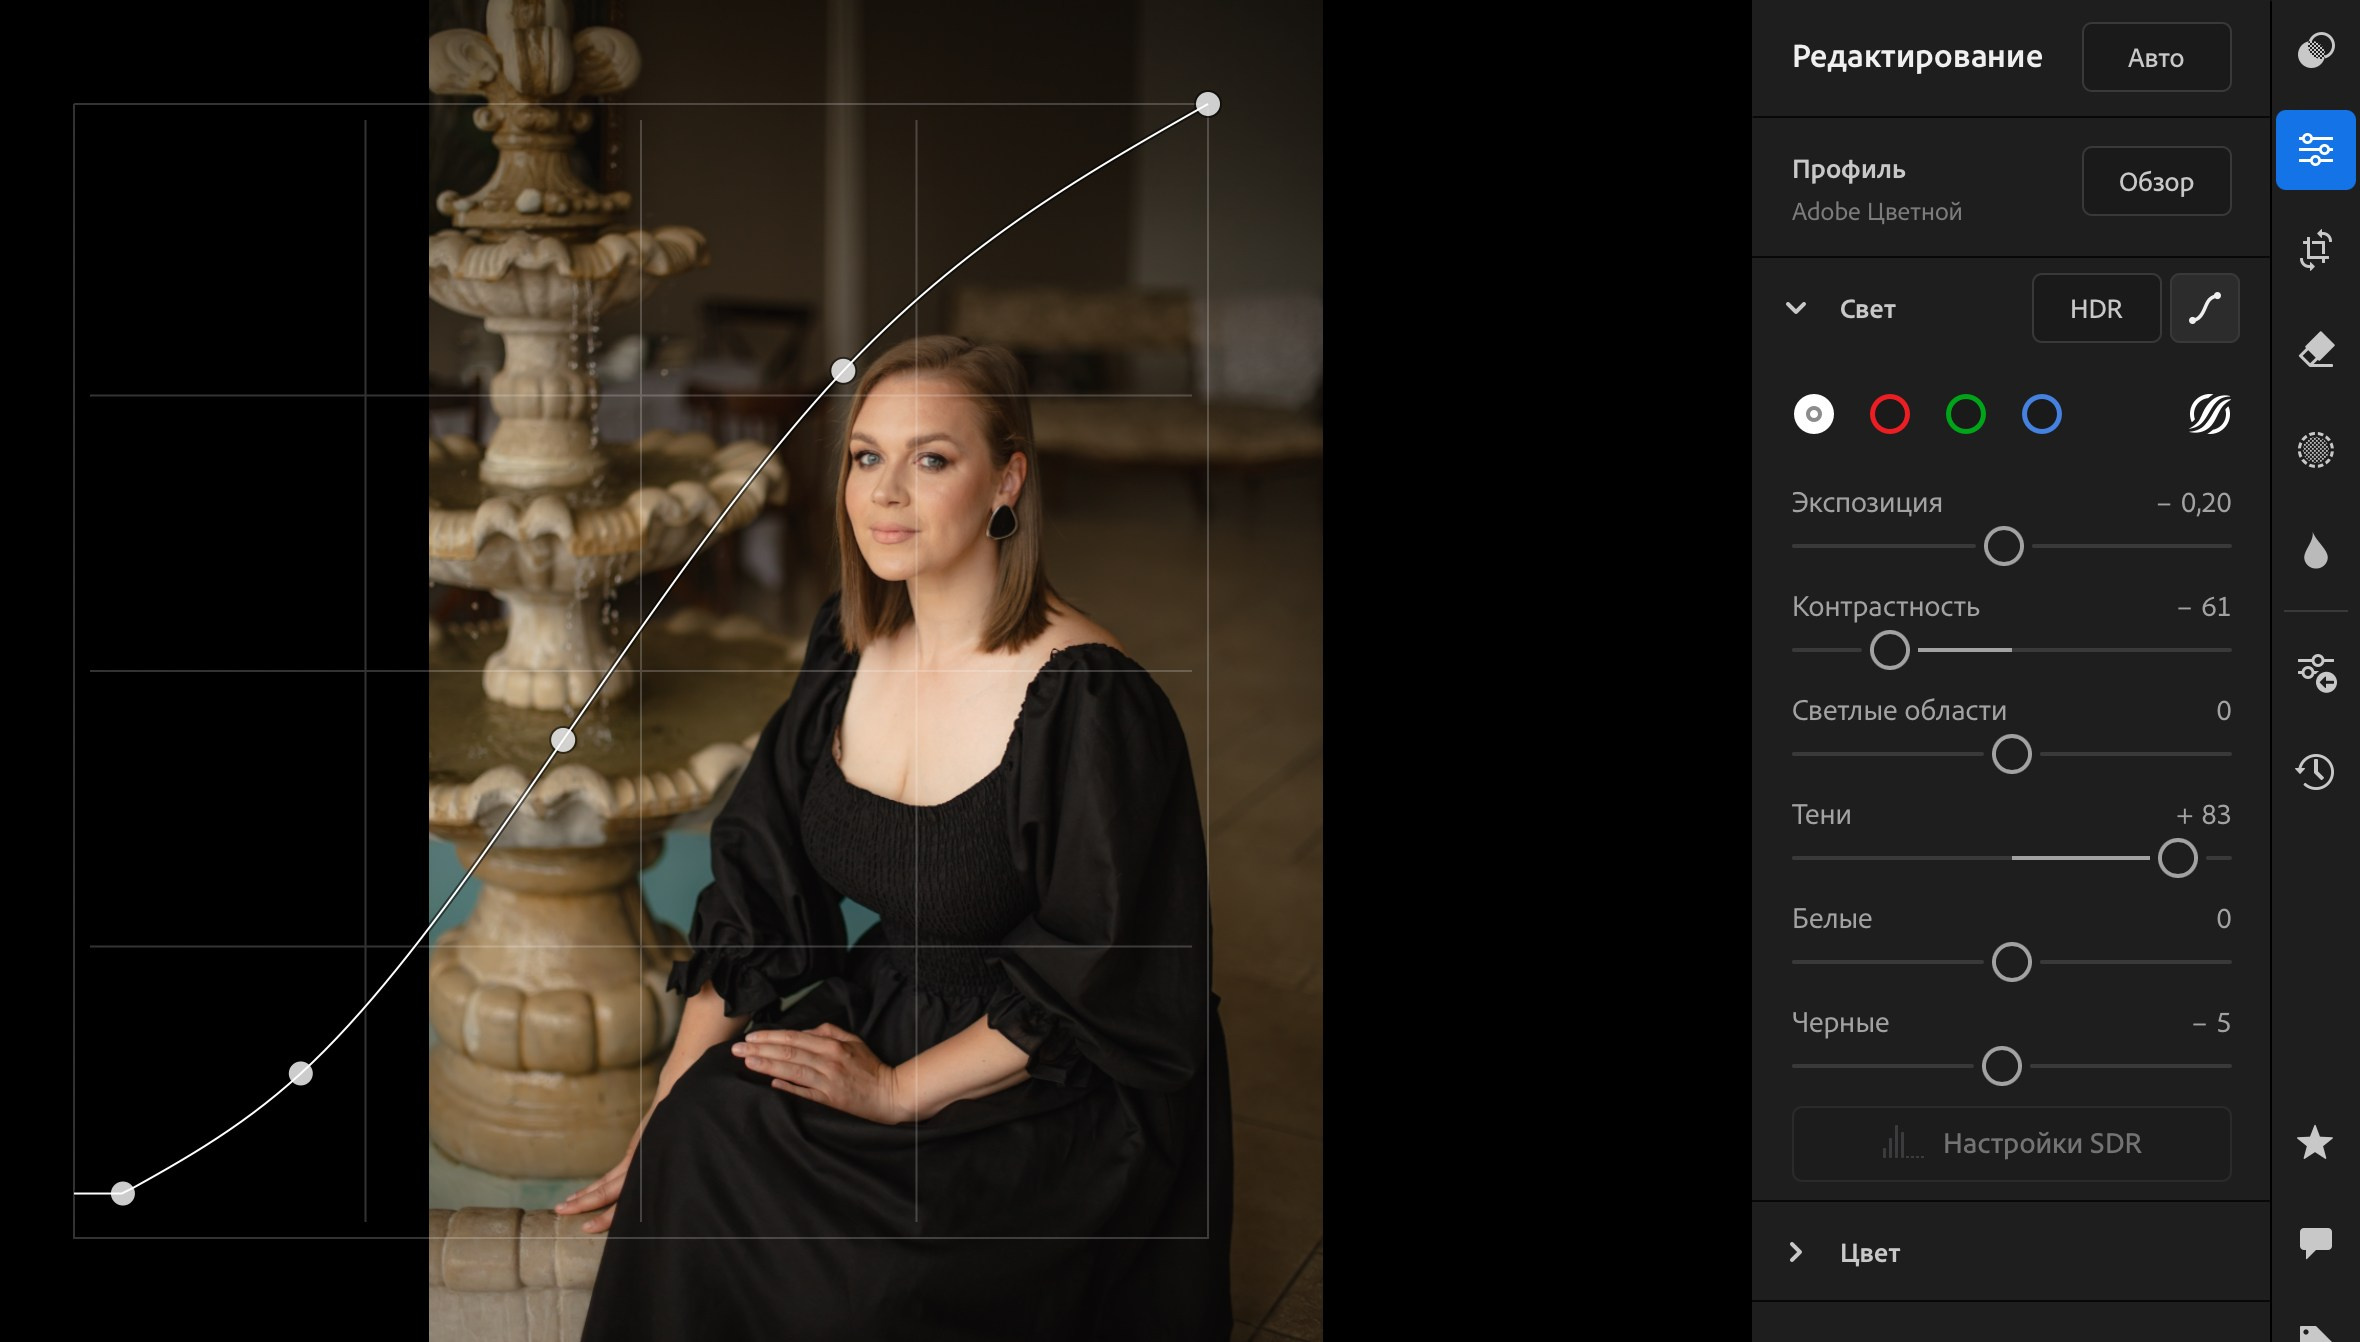
Task: Open the comments speech bubble icon
Action: pos(2315,1243)
